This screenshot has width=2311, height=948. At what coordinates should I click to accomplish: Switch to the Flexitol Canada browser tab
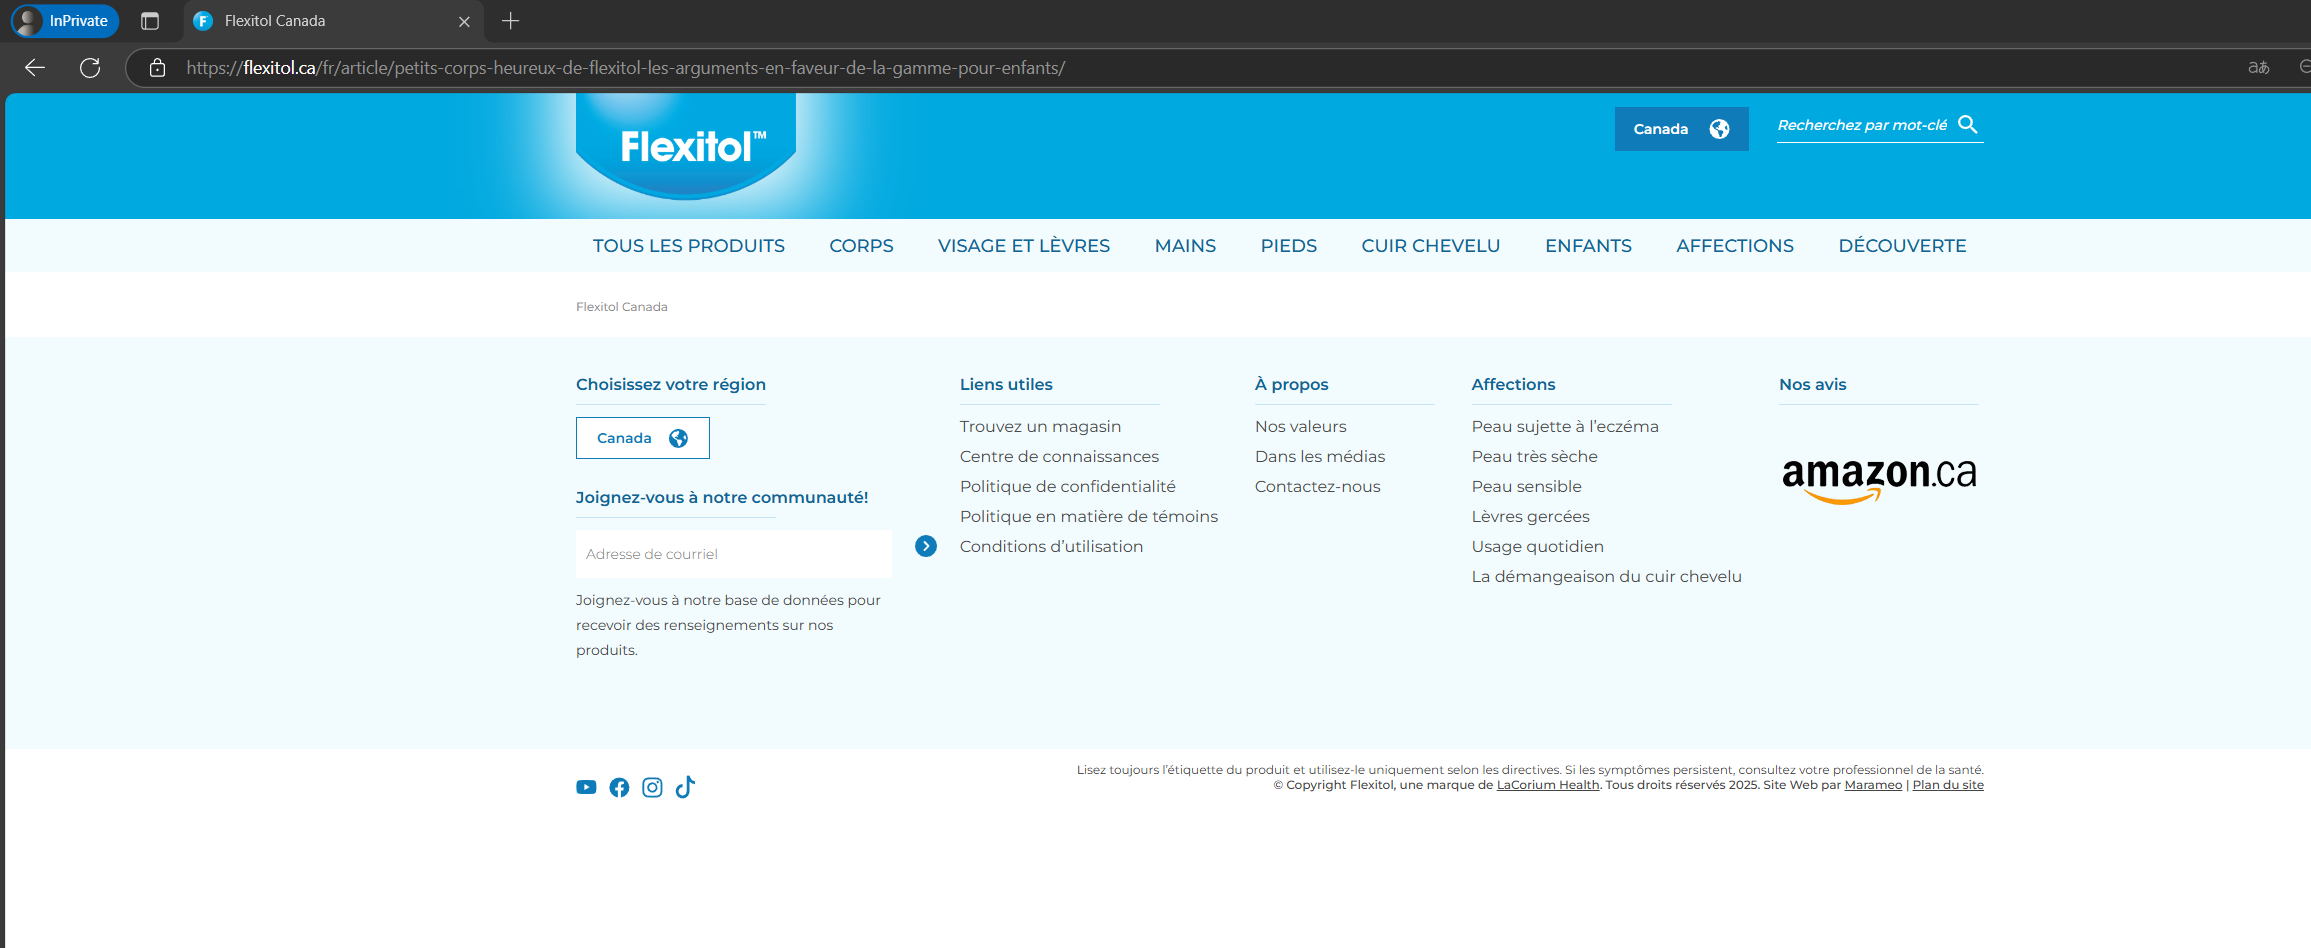(334, 21)
